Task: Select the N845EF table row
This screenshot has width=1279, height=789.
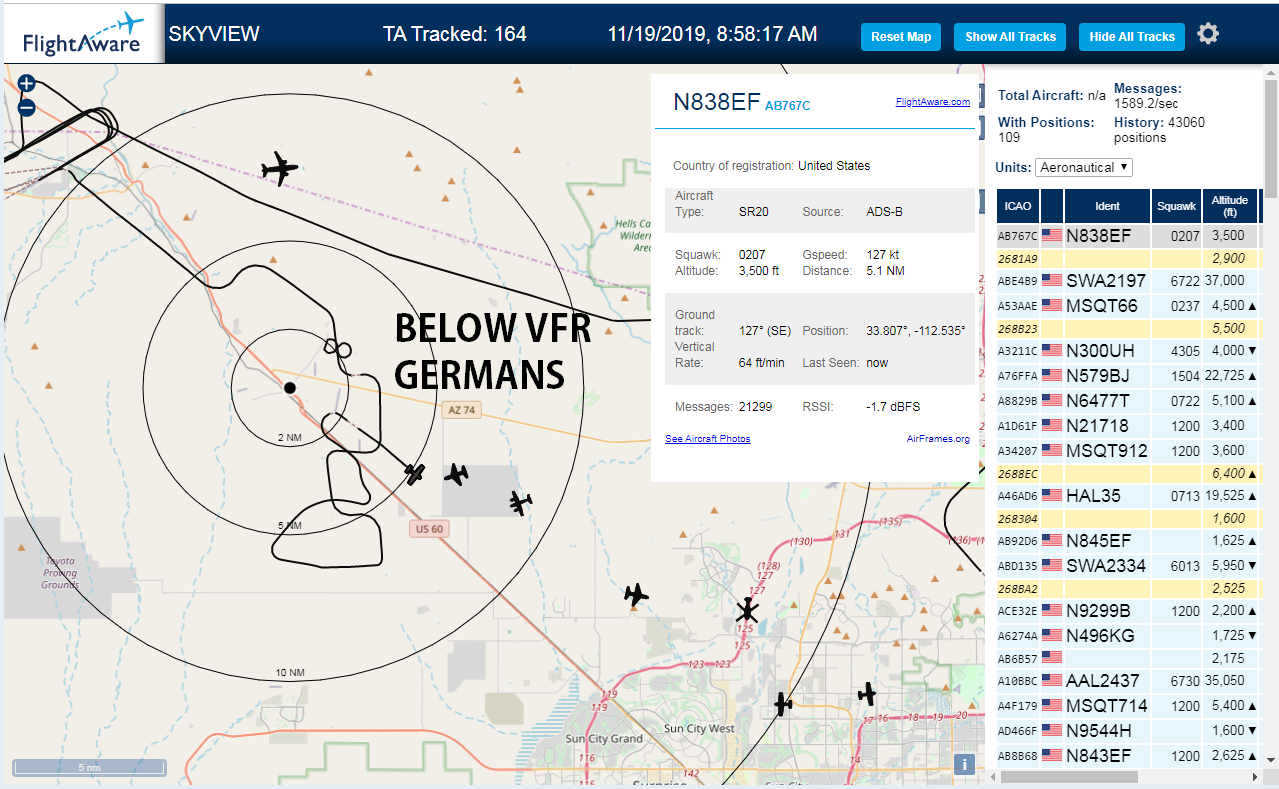Action: 1128,541
